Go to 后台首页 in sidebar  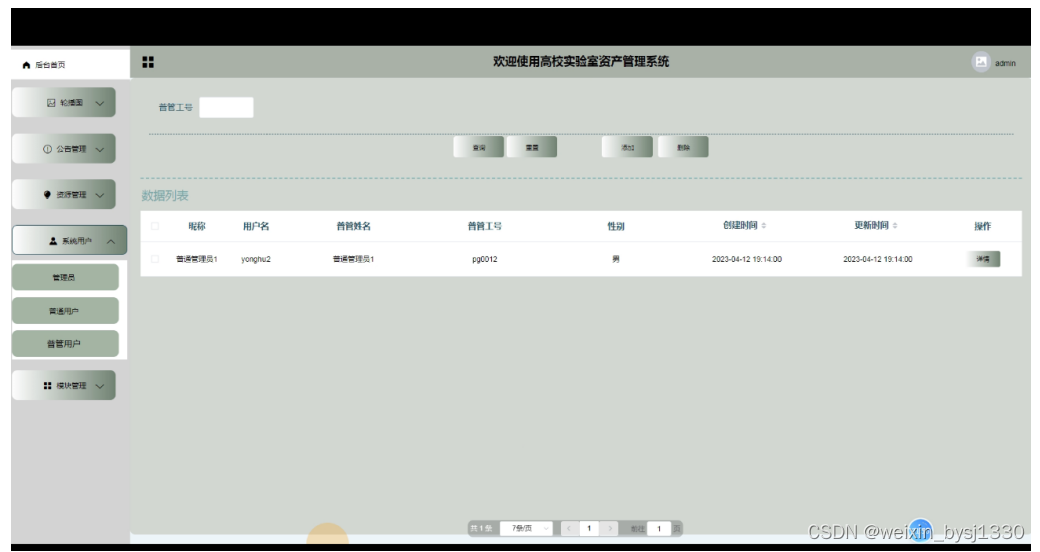[x=70, y=64]
